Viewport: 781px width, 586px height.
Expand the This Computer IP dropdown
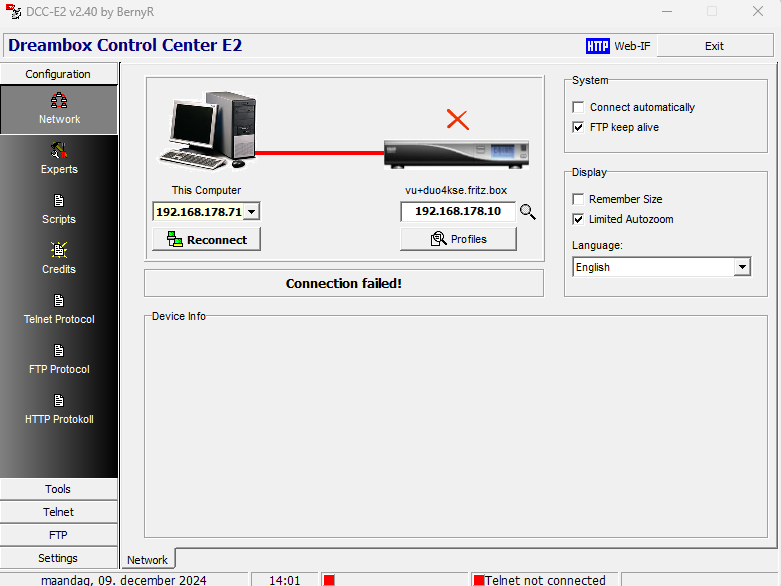252,212
